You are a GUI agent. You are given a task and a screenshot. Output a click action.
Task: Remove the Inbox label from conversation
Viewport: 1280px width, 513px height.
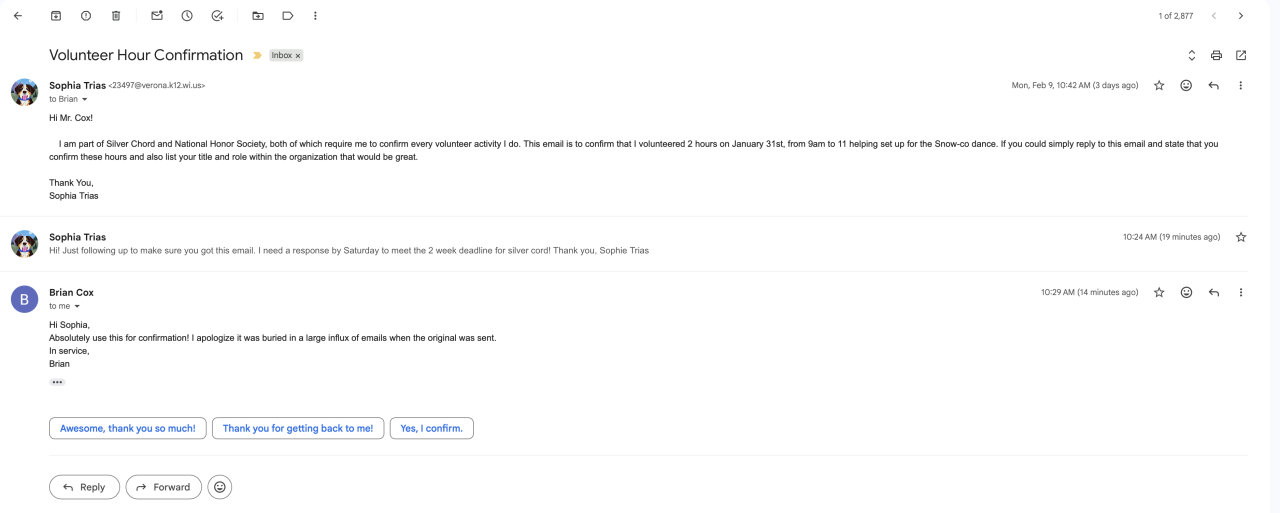pos(298,56)
